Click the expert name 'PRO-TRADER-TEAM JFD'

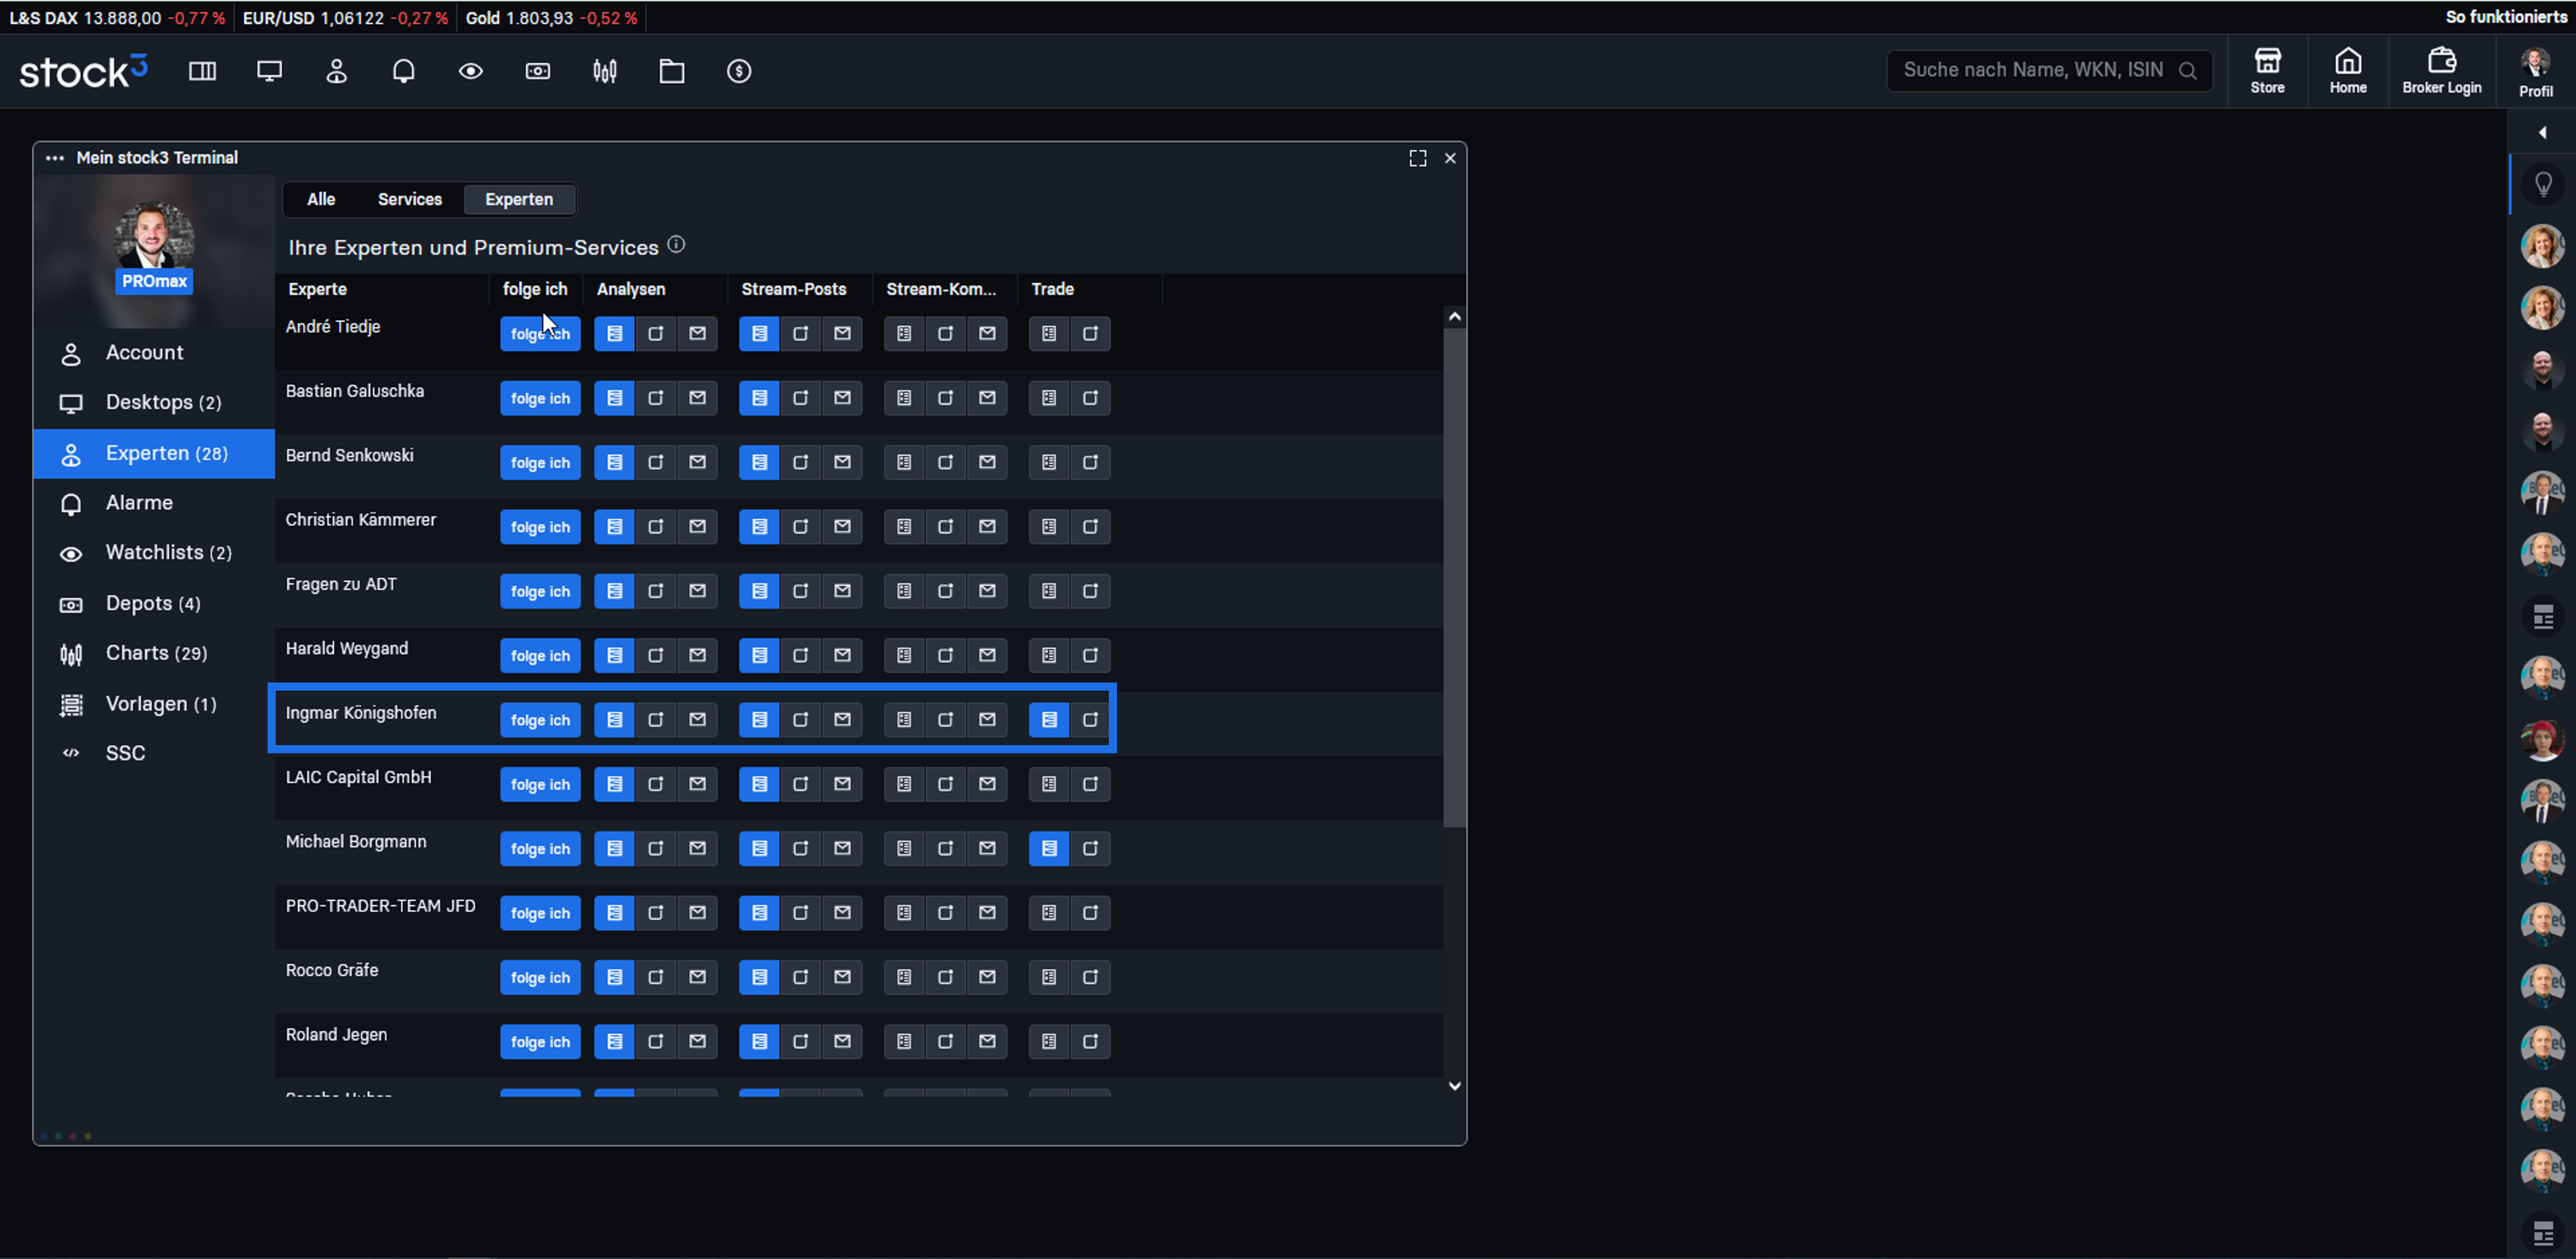click(x=381, y=906)
